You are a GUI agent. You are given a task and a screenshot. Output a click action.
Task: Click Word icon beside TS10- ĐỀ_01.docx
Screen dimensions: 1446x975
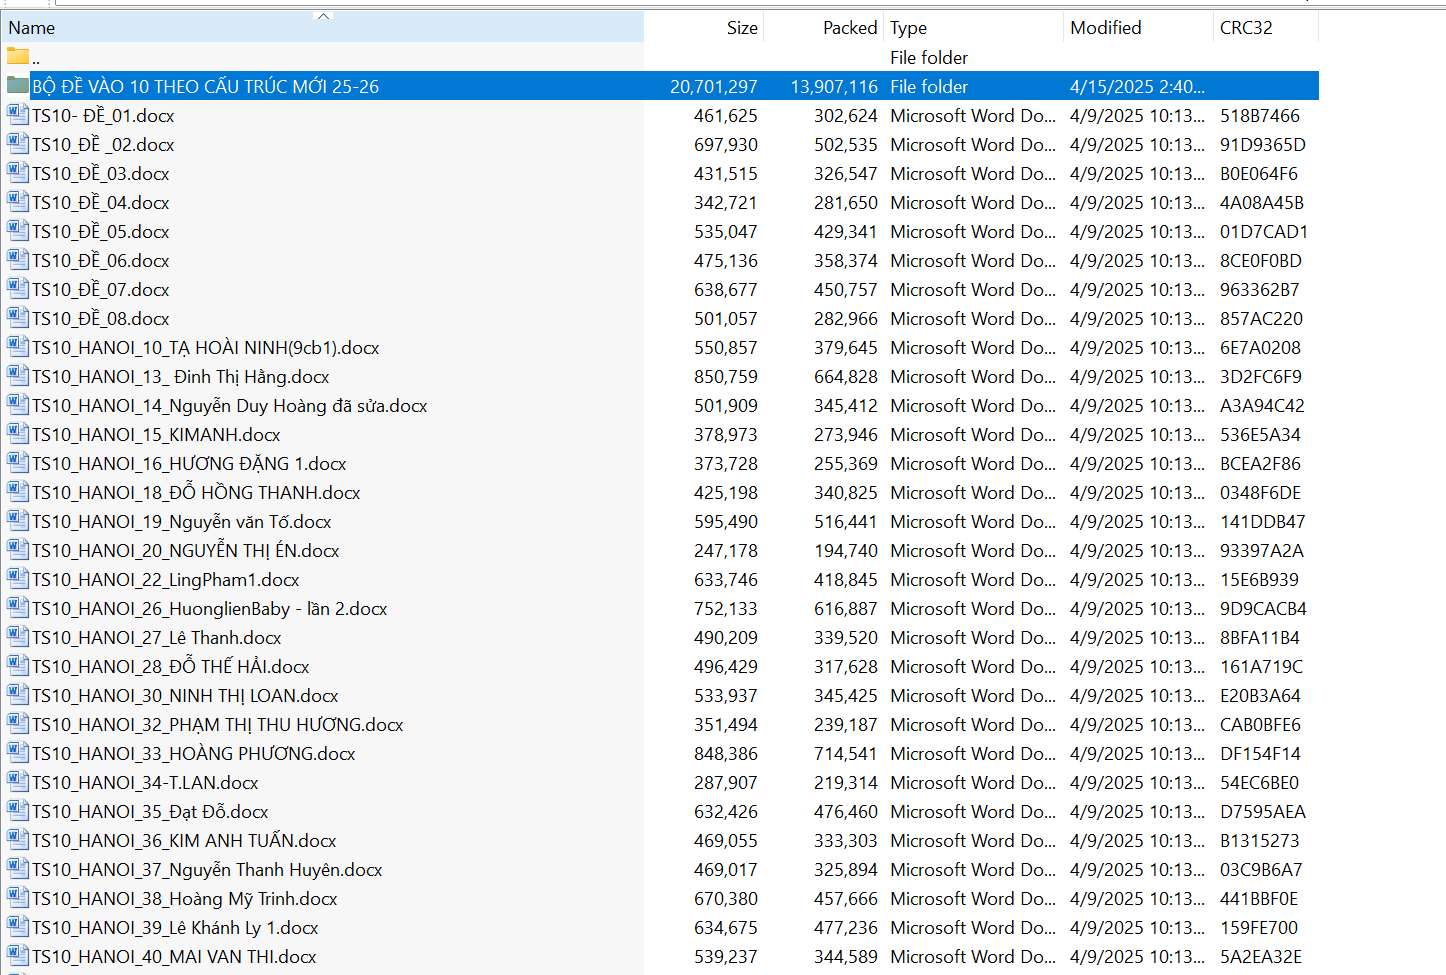click(17, 115)
